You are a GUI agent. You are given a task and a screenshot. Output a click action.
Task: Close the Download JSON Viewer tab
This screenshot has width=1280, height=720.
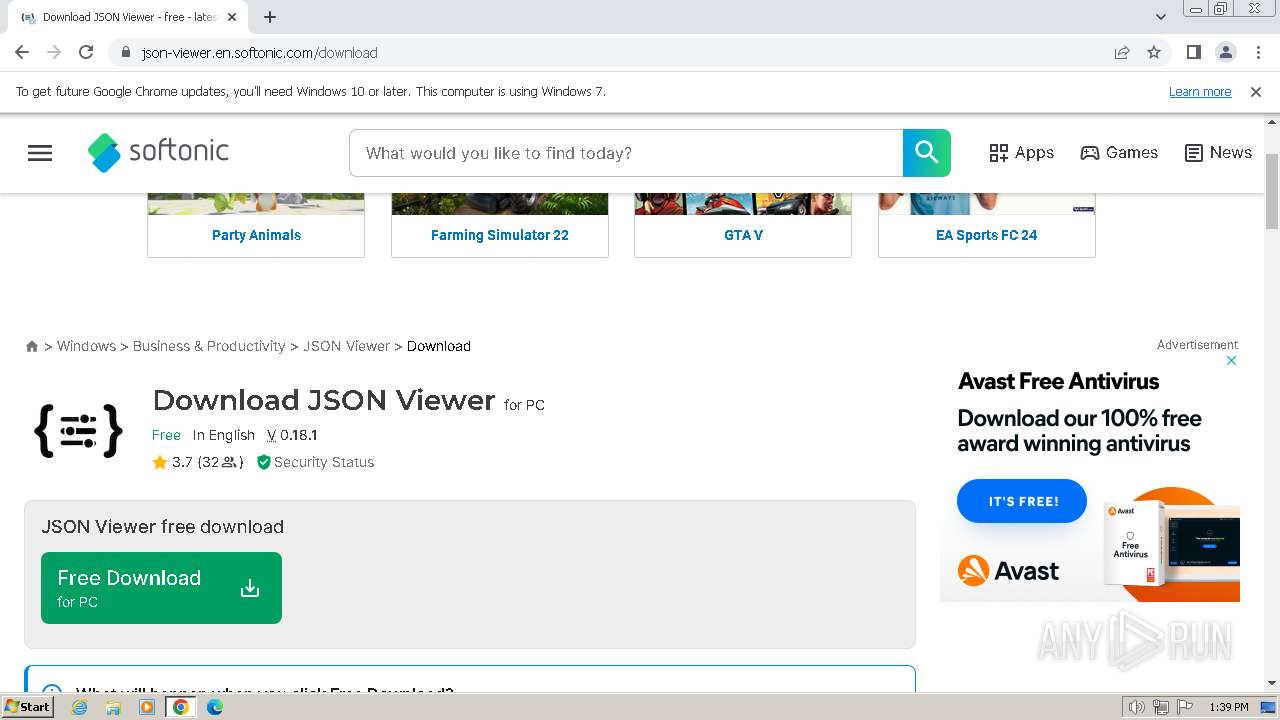click(x=232, y=17)
